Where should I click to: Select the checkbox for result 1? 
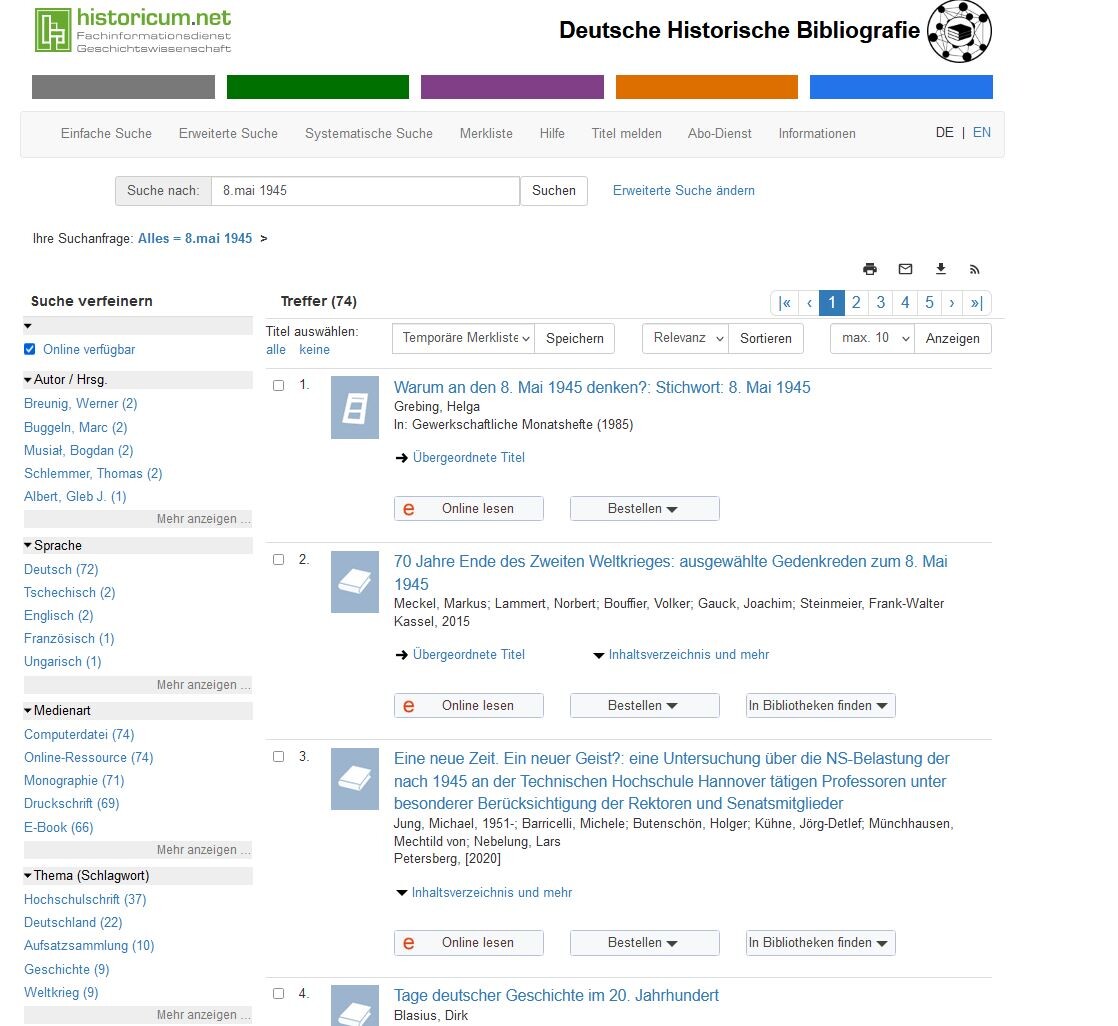coord(279,386)
